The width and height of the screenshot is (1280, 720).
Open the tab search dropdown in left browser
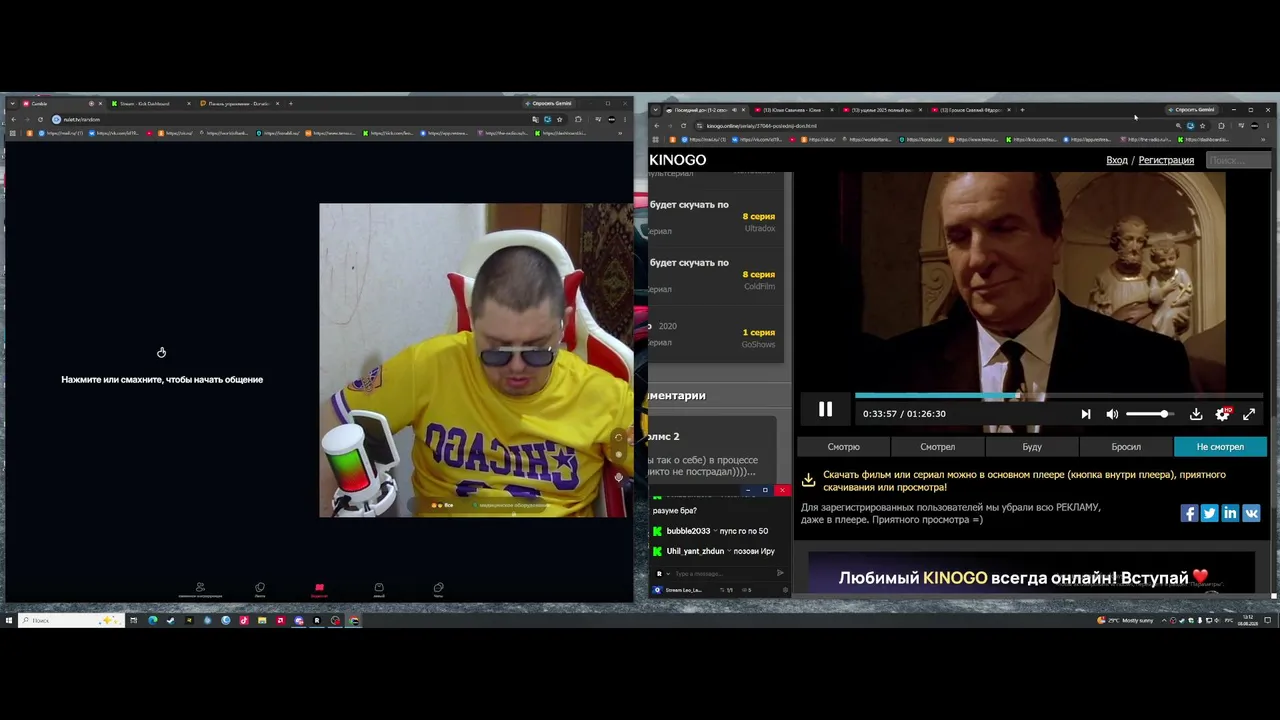click(x=12, y=104)
